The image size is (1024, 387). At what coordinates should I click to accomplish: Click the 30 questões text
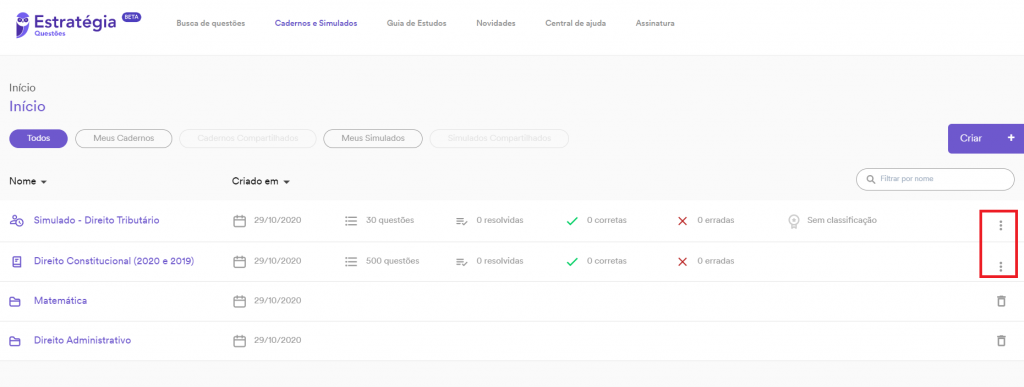pyautogui.click(x=390, y=221)
